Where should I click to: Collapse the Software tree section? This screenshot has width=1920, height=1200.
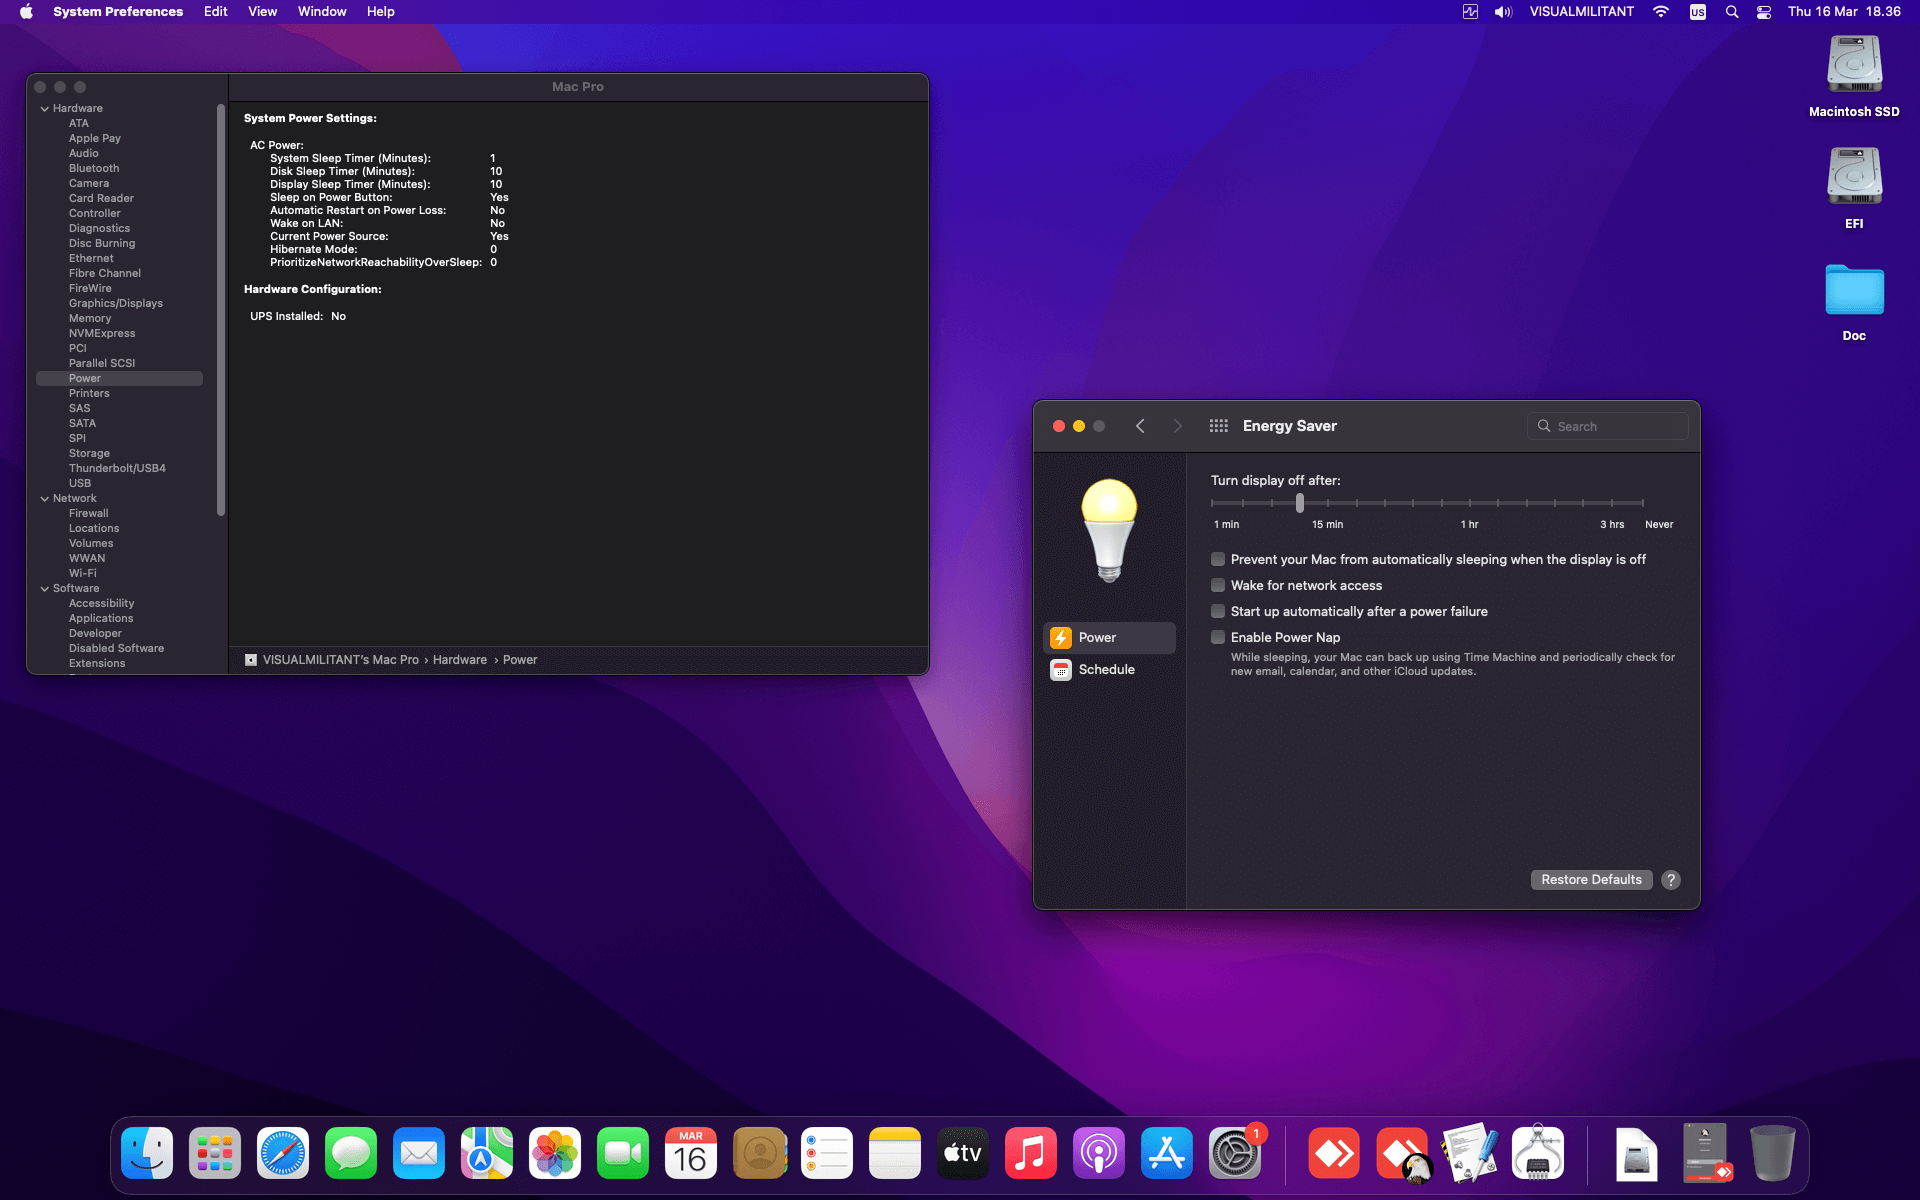tap(45, 589)
